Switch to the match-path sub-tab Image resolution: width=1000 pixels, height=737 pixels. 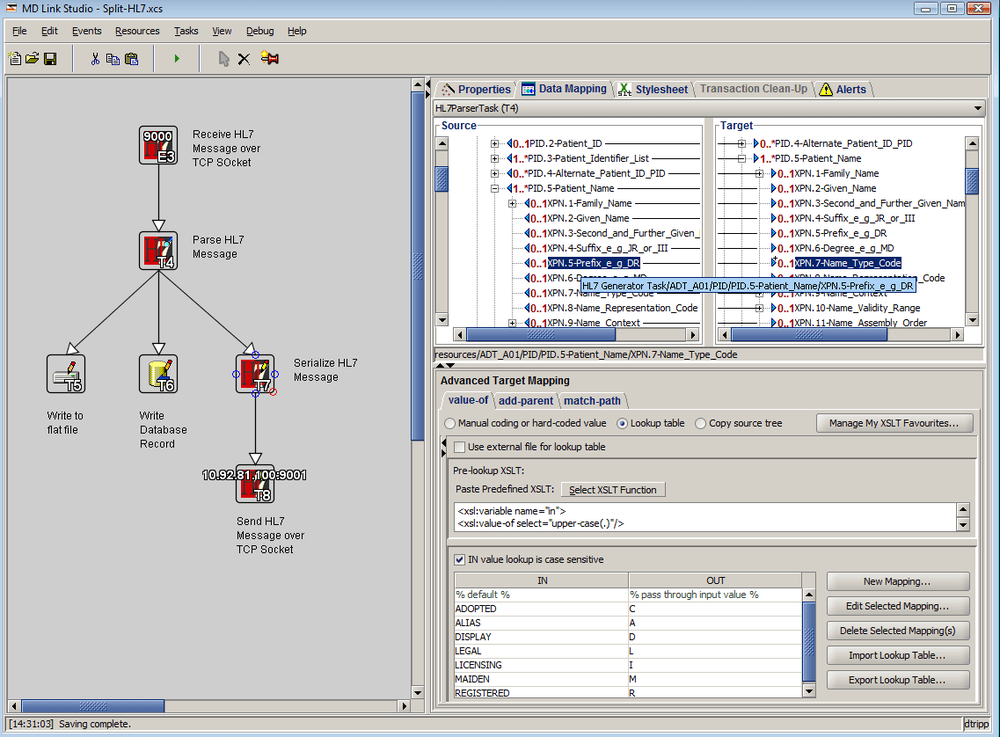pyautogui.click(x=592, y=400)
